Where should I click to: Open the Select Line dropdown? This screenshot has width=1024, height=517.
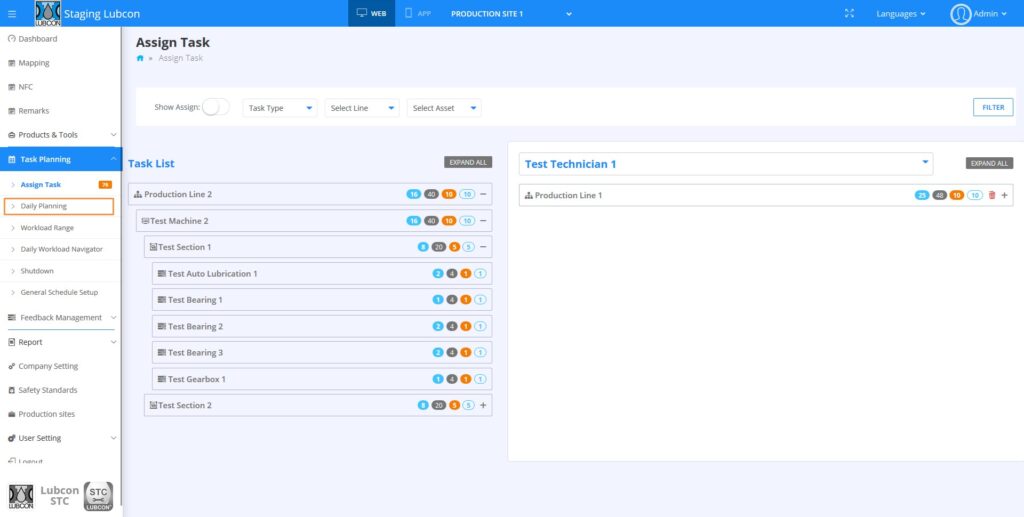[362, 108]
